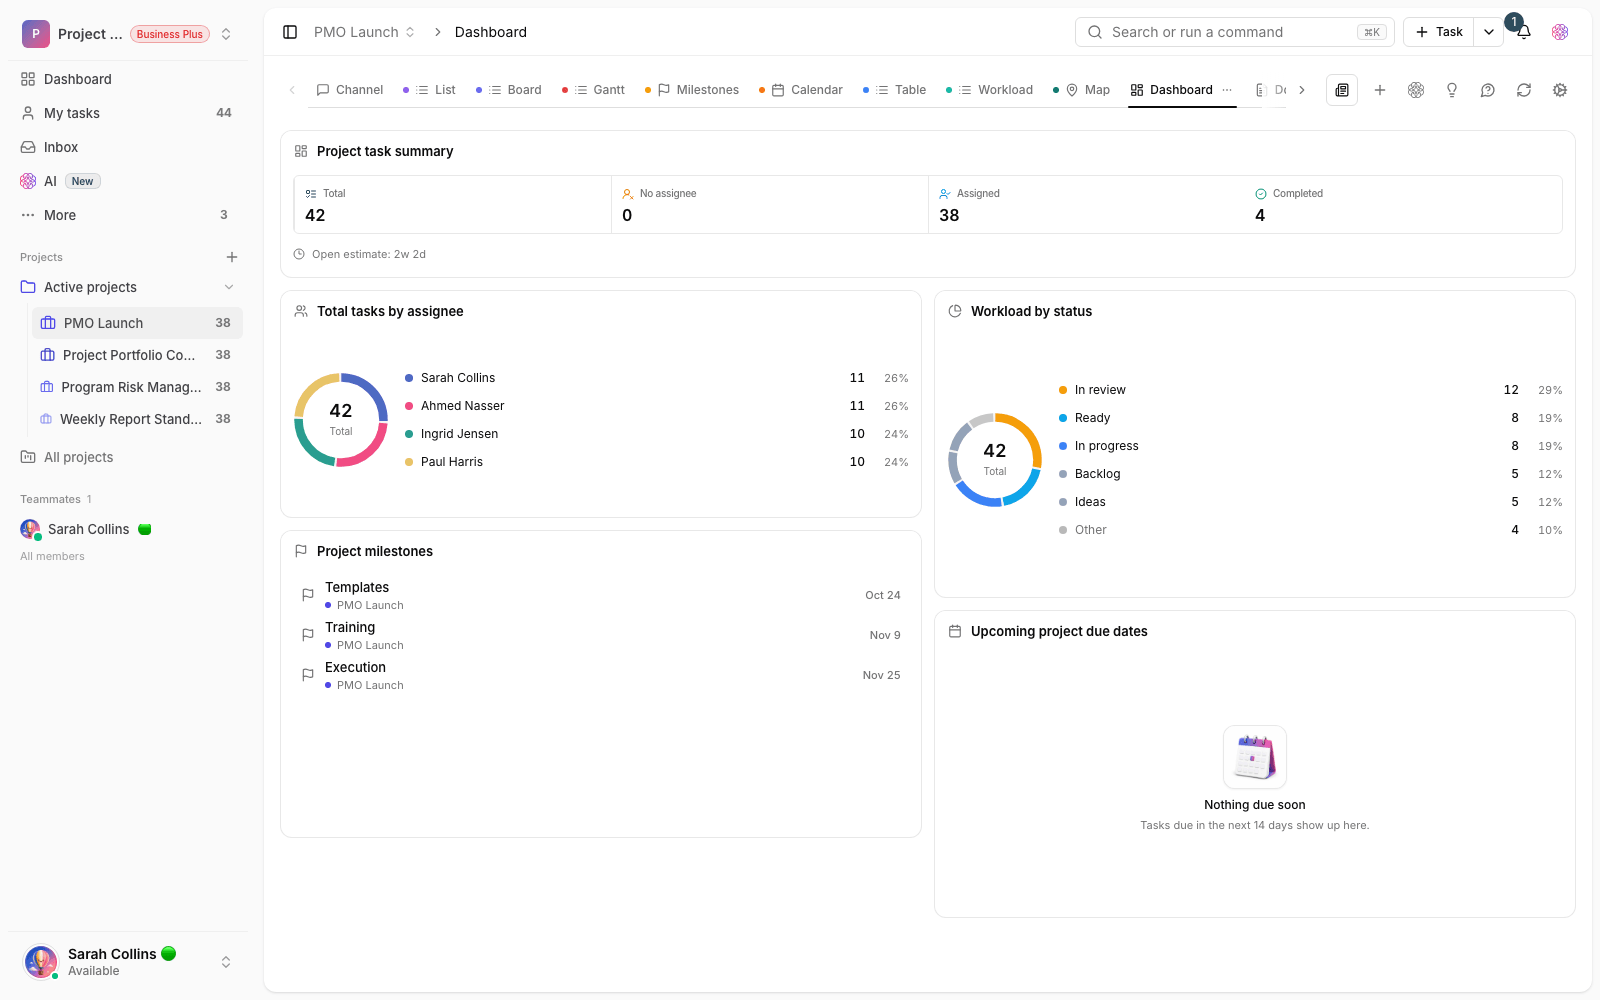Open Sarah Collins status menu chevrons
Image resolution: width=1600 pixels, height=1000 pixels.
tap(226, 962)
